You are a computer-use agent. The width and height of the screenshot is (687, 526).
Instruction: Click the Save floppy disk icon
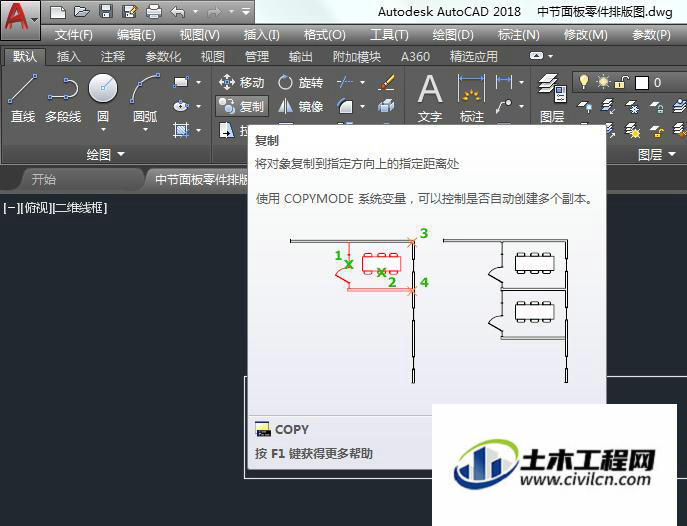pos(106,12)
